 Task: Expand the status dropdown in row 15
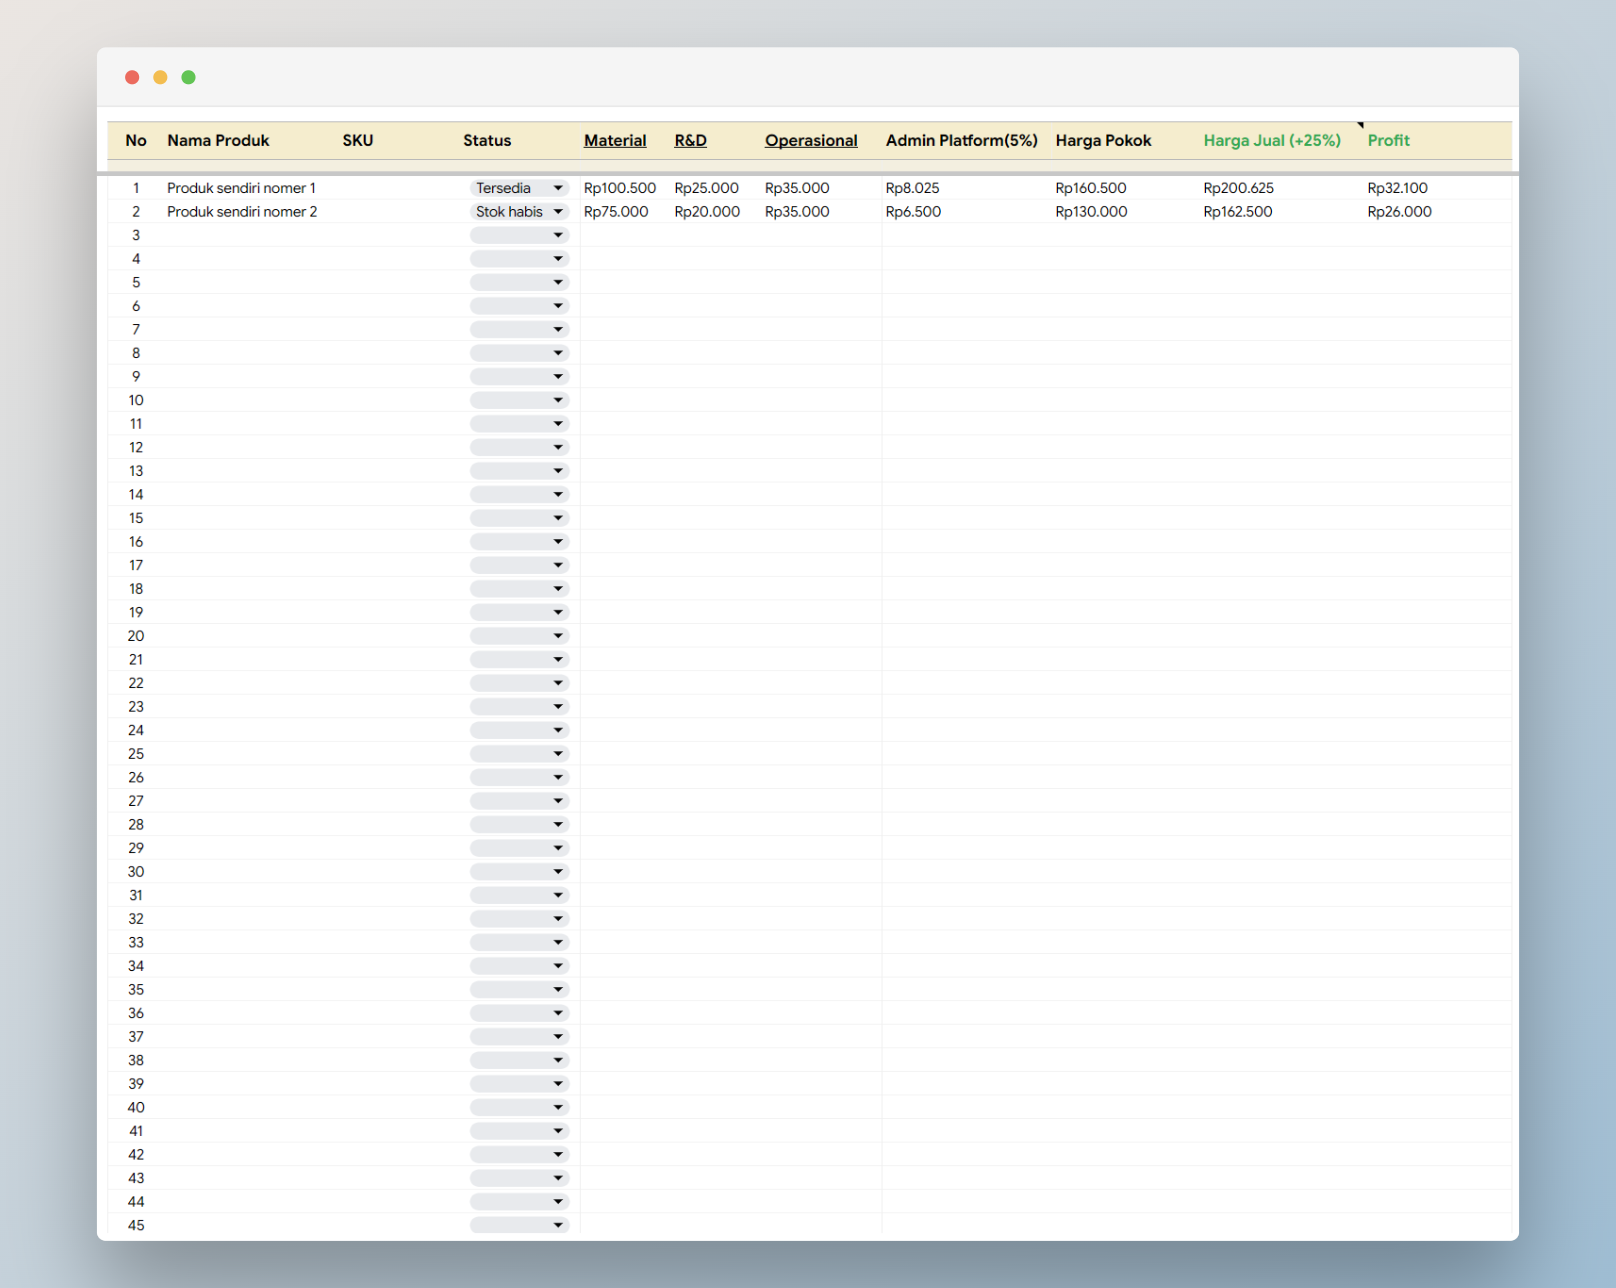coord(519,518)
